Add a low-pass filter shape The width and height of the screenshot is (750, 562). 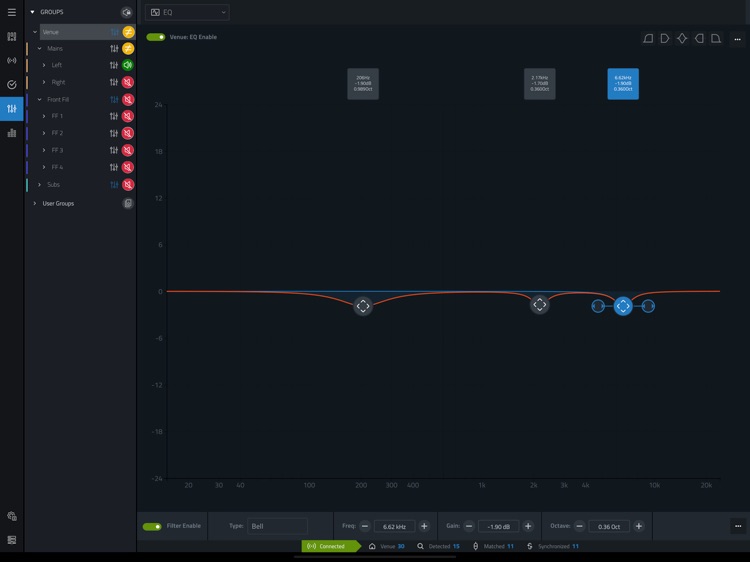click(716, 38)
